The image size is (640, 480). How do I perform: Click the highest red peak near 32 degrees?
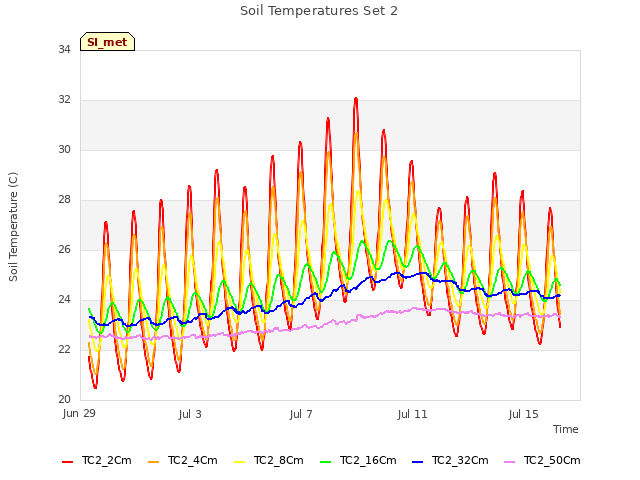(x=356, y=99)
